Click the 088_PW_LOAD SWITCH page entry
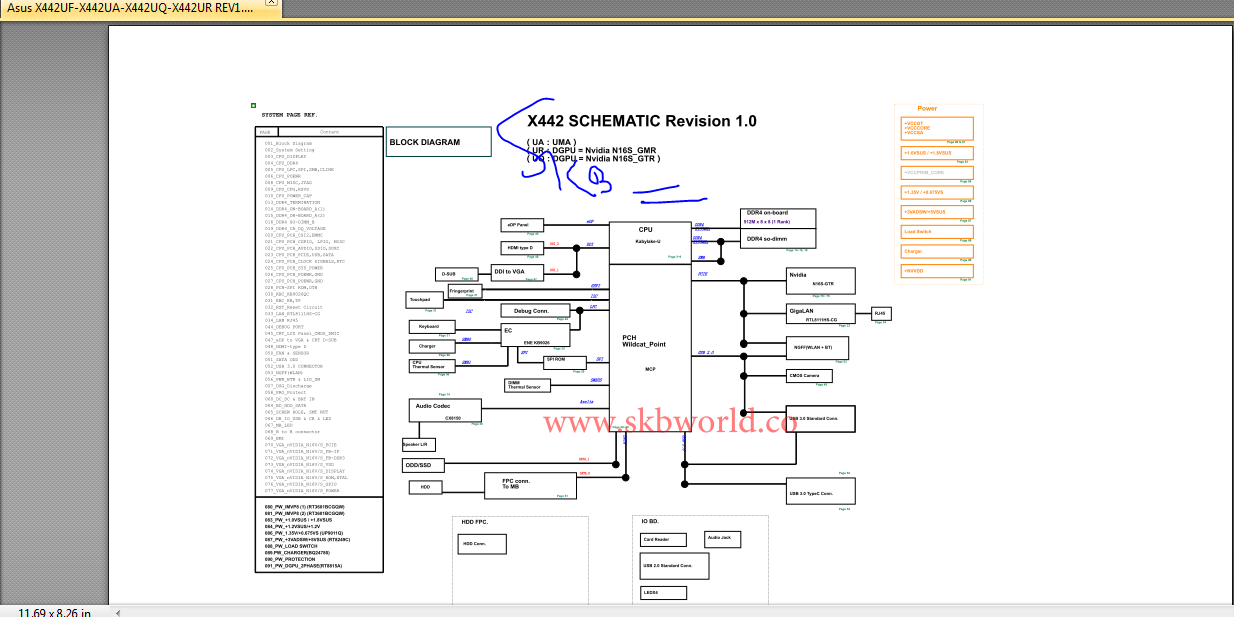Viewport: 1234px width, 617px height. coord(291,546)
